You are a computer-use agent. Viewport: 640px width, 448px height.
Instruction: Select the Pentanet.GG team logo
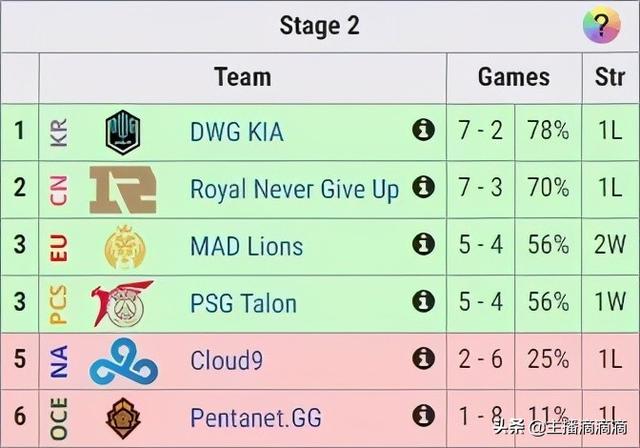click(123, 417)
